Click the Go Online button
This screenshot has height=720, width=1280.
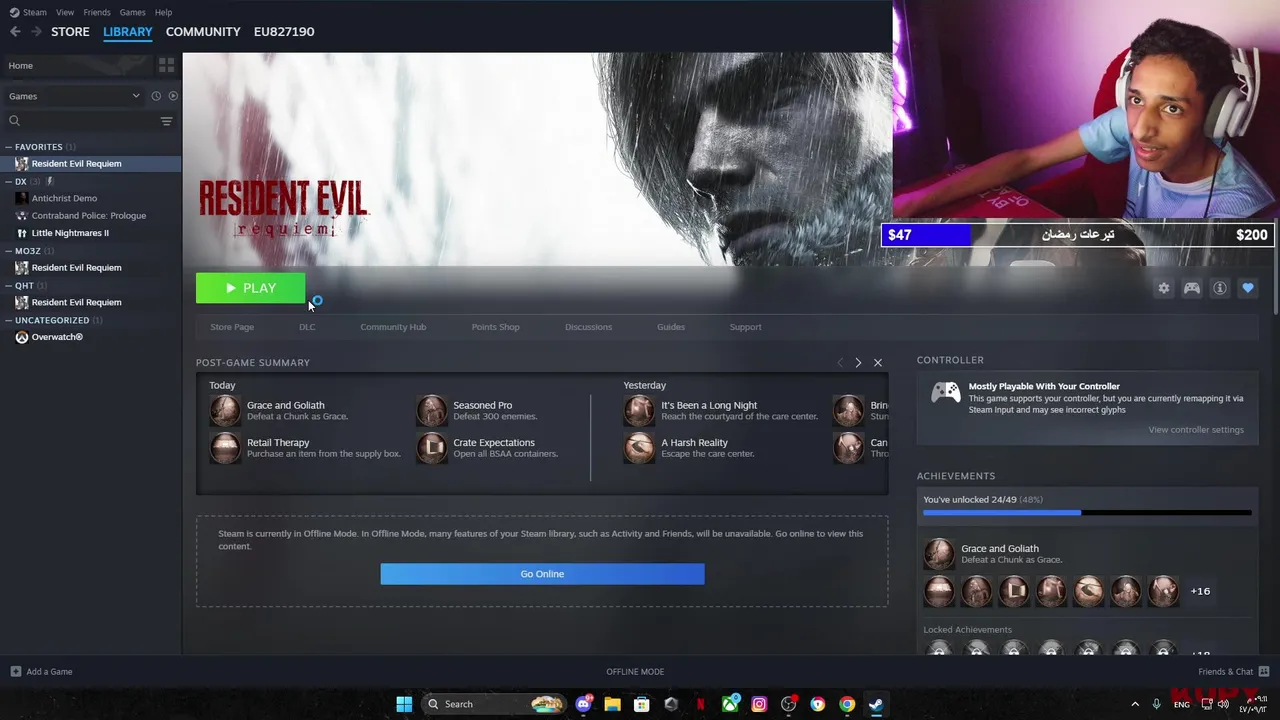click(542, 574)
